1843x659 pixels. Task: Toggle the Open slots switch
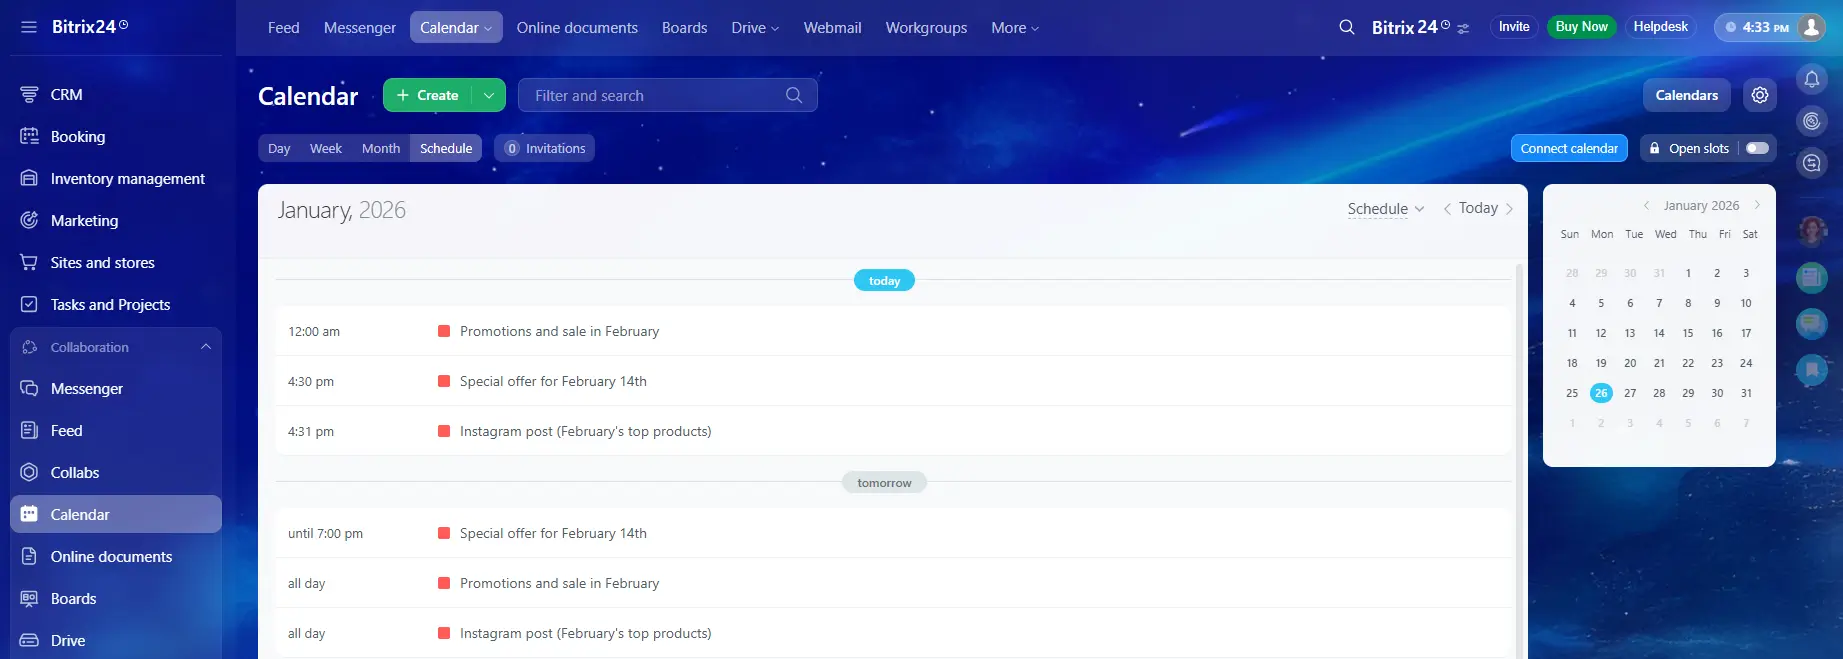point(1757,148)
